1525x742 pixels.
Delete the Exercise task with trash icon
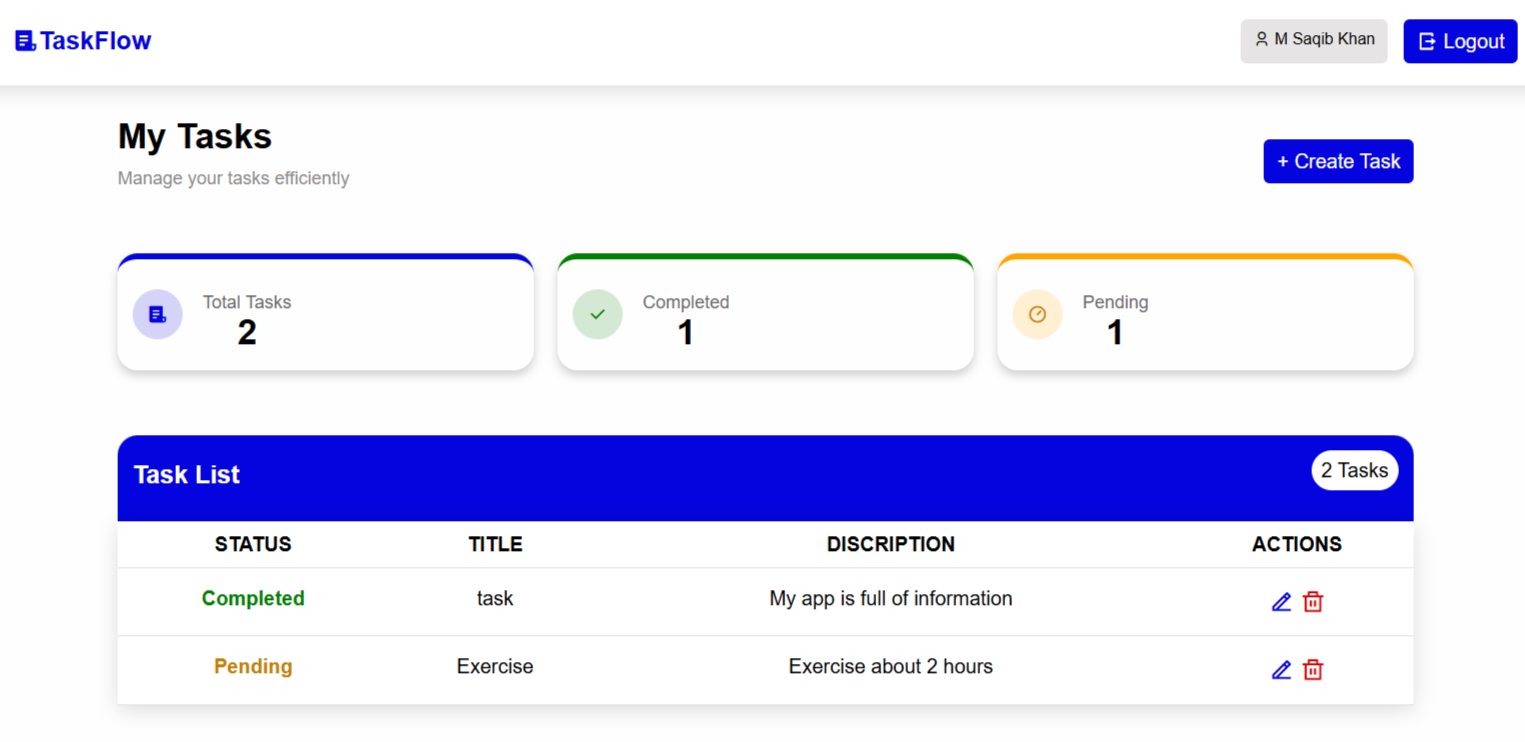pos(1313,670)
